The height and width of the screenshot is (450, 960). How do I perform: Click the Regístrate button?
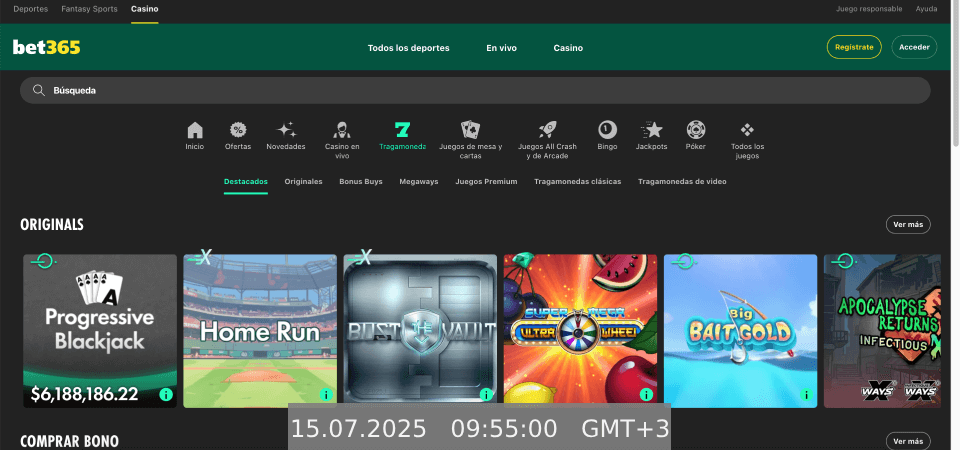click(854, 47)
